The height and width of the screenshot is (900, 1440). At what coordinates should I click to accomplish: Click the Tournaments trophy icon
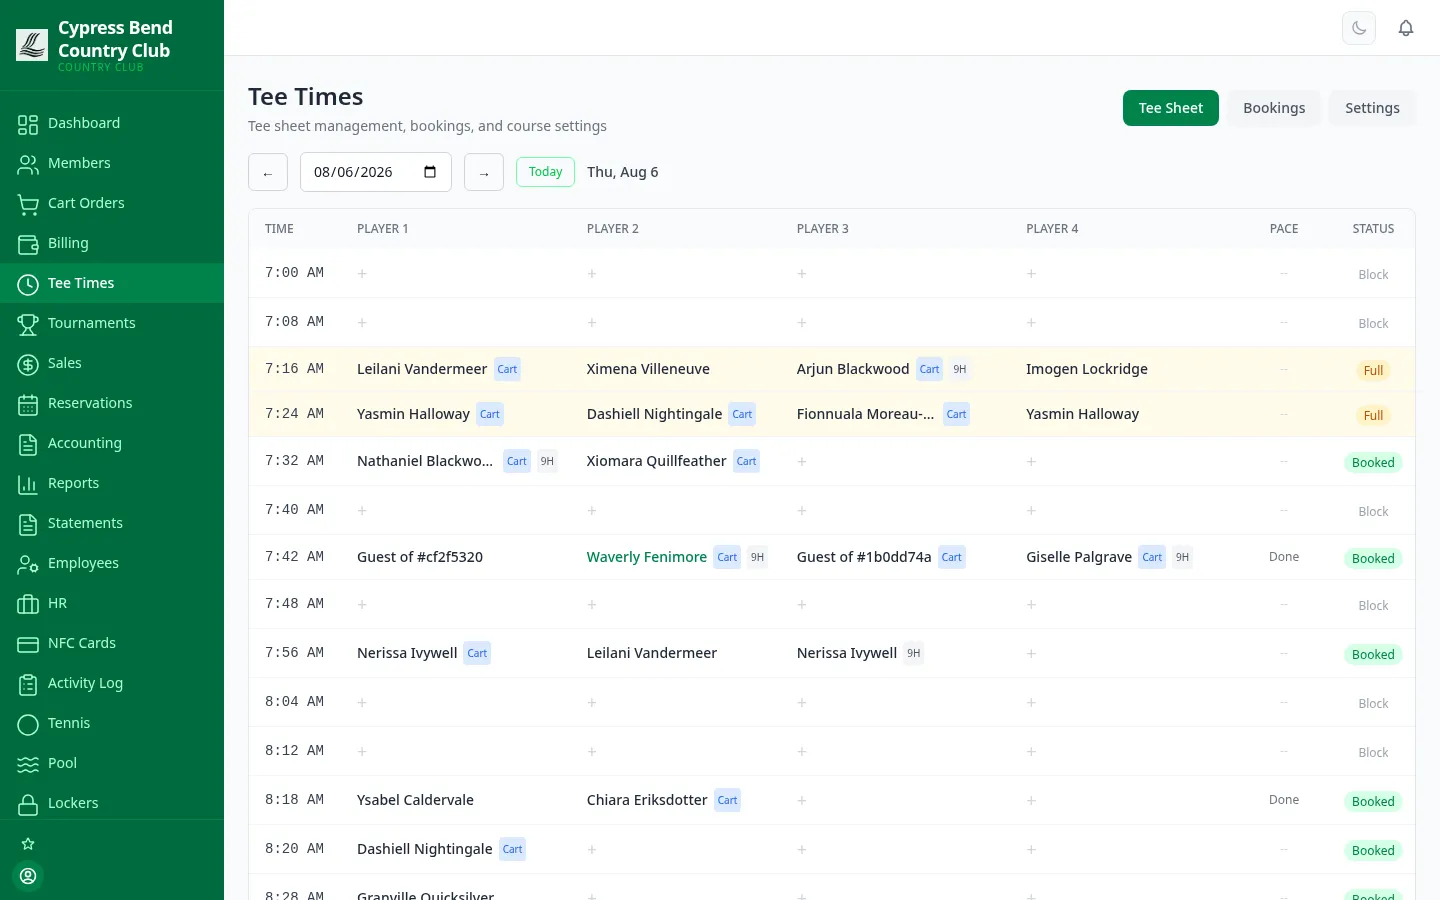(28, 324)
